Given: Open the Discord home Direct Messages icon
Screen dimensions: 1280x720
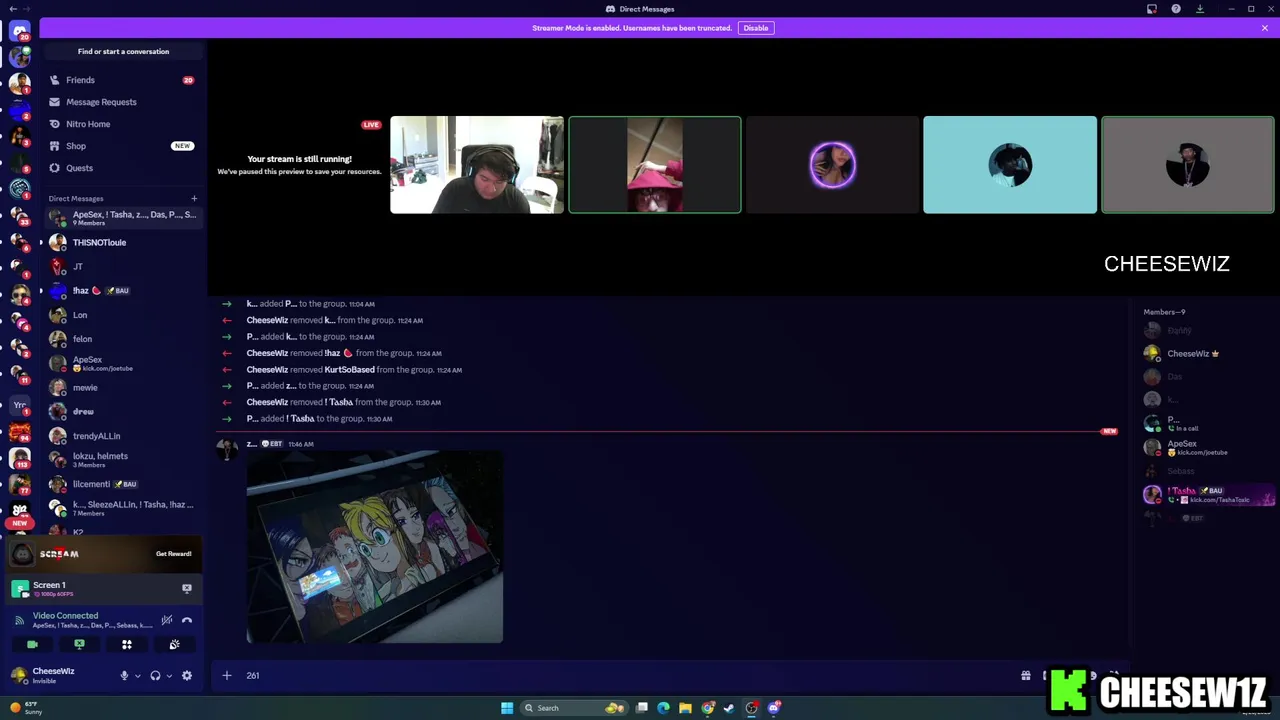Looking at the screenshot, I should [19, 31].
